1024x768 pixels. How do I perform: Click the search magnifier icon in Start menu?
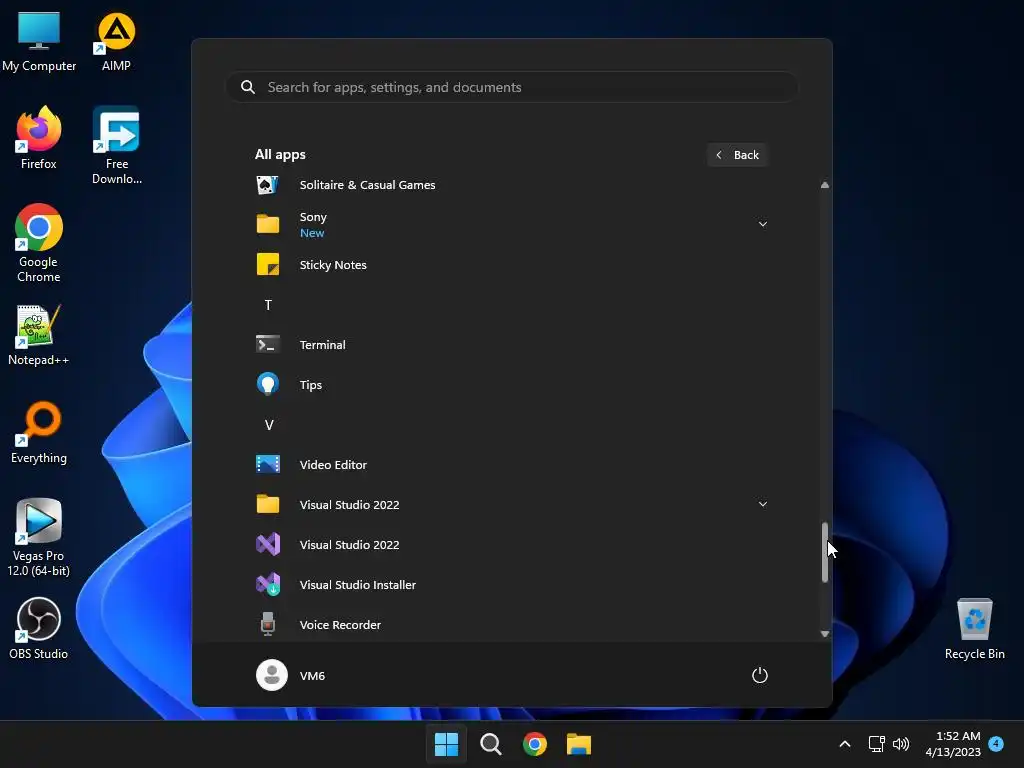[x=248, y=87]
